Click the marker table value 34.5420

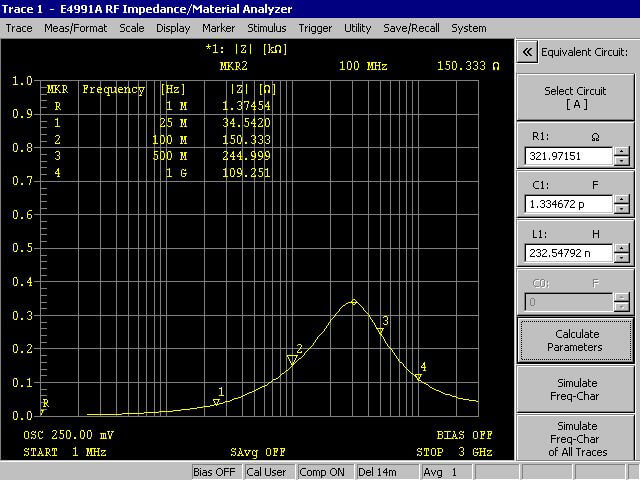[246, 122]
